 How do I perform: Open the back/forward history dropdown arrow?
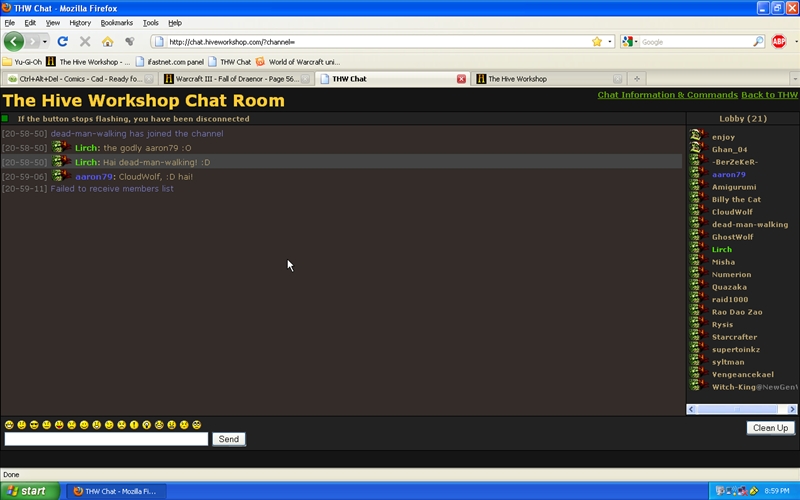[x=45, y=42]
